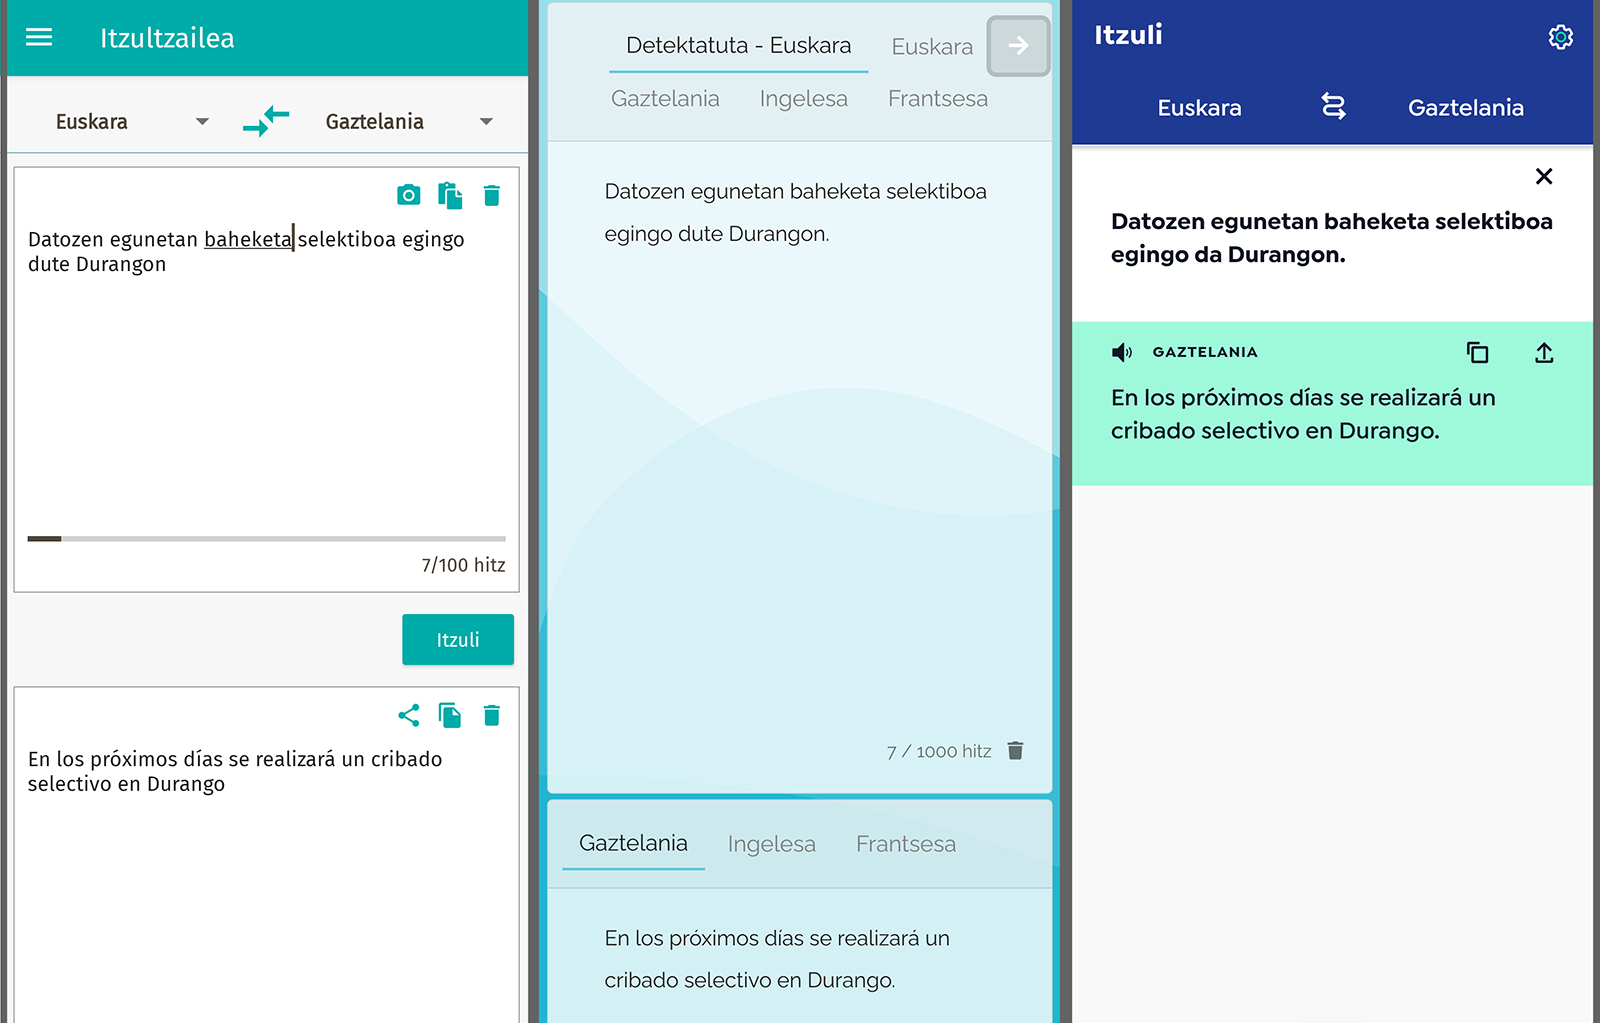This screenshot has height=1023, width=1600.
Task: Tap Euskara source language in Itzuli header
Action: coord(1199,107)
